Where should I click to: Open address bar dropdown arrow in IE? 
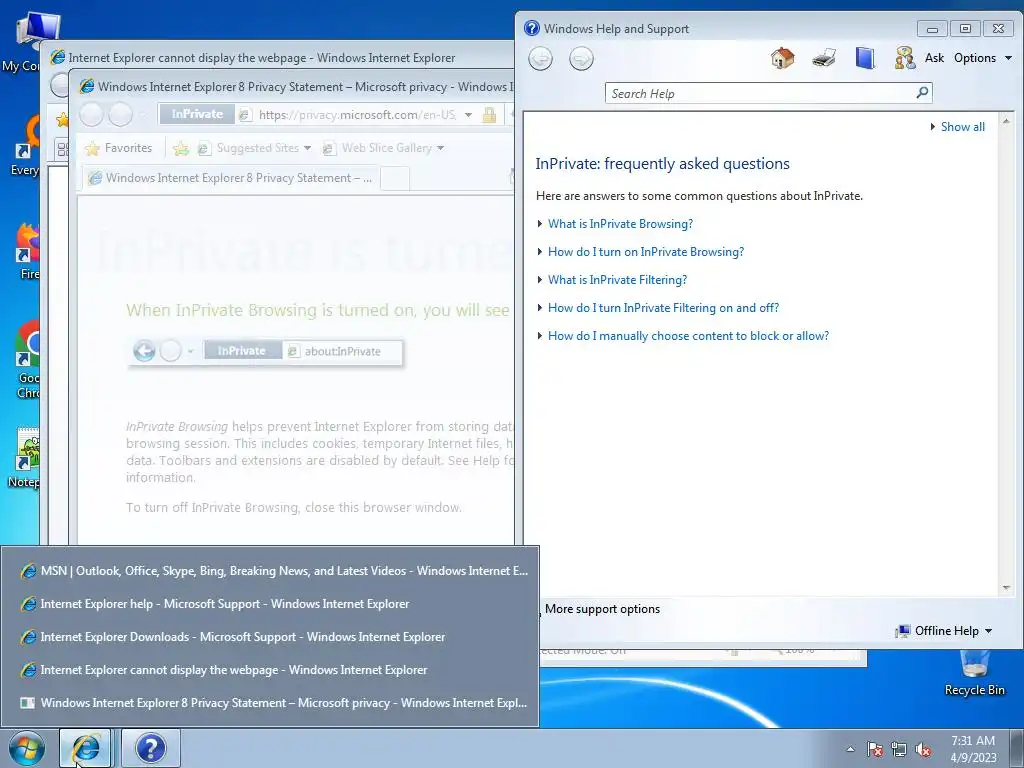coord(468,115)
